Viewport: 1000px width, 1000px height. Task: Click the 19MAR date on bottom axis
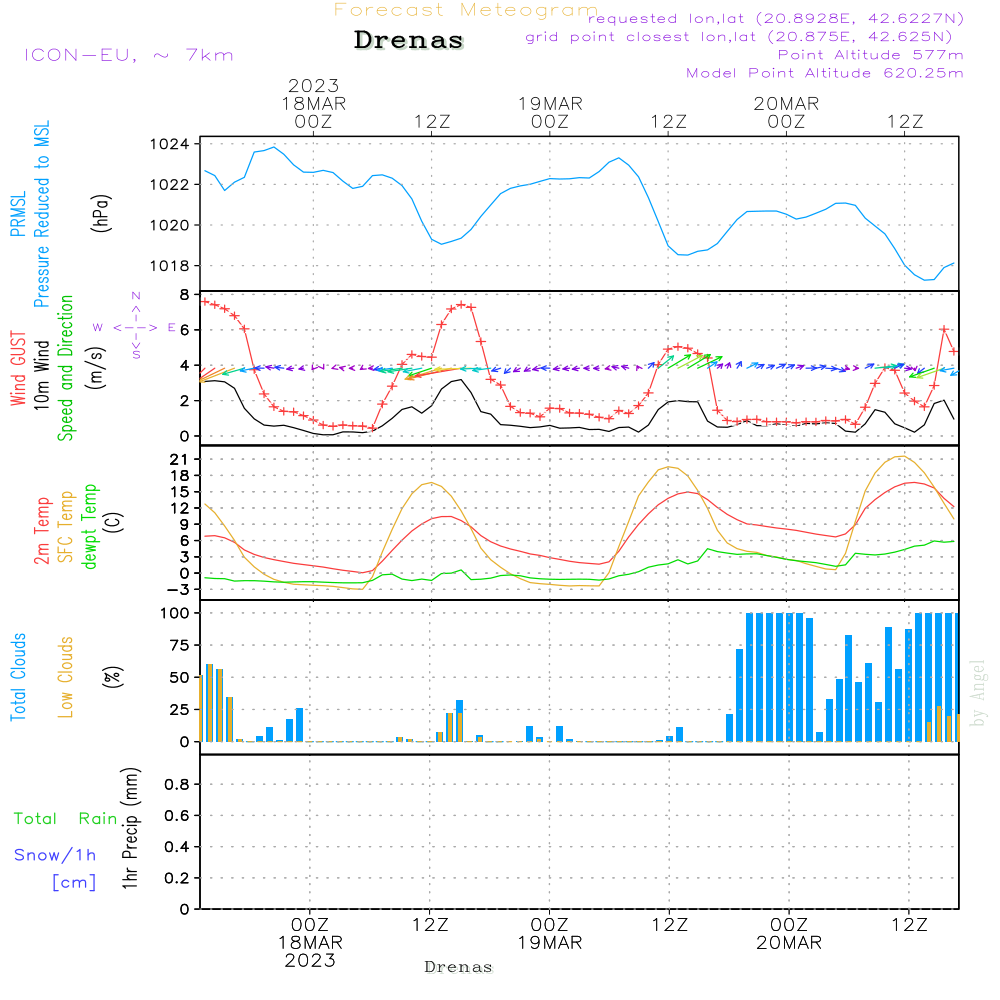click(x=549, y=943)
